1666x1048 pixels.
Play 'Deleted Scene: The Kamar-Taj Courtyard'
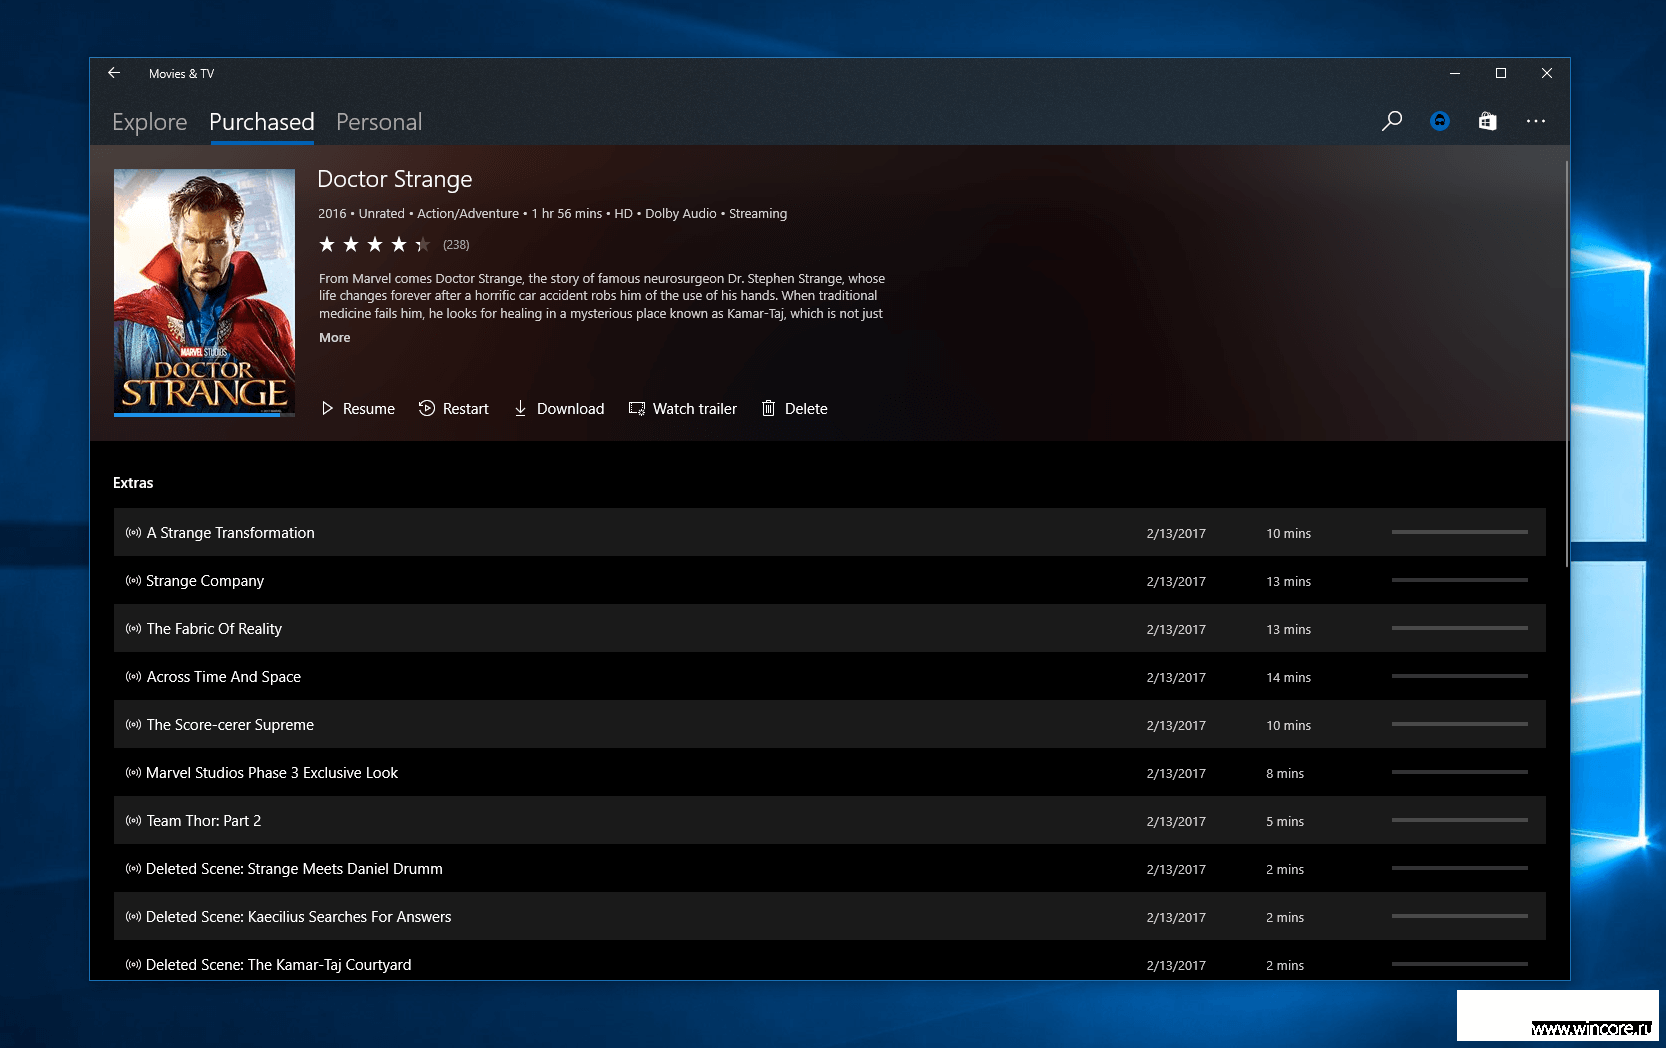click(830, 960)
